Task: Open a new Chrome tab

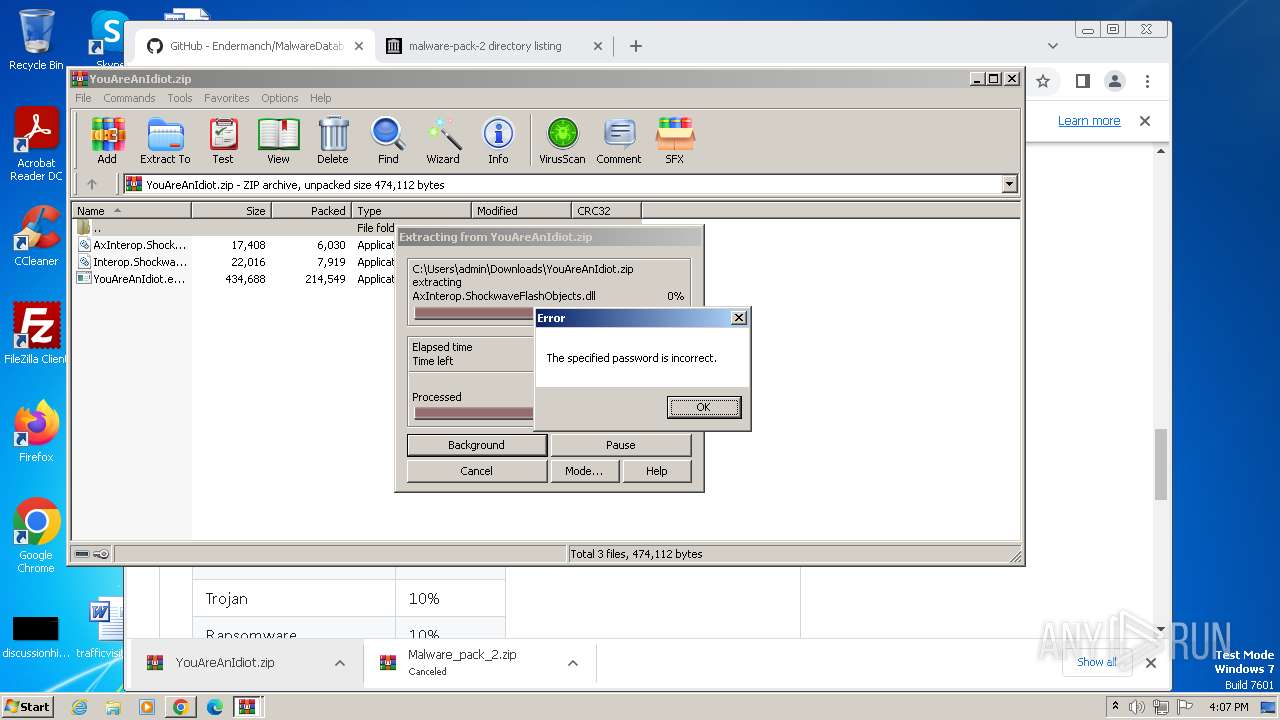Action: [635, 46]
